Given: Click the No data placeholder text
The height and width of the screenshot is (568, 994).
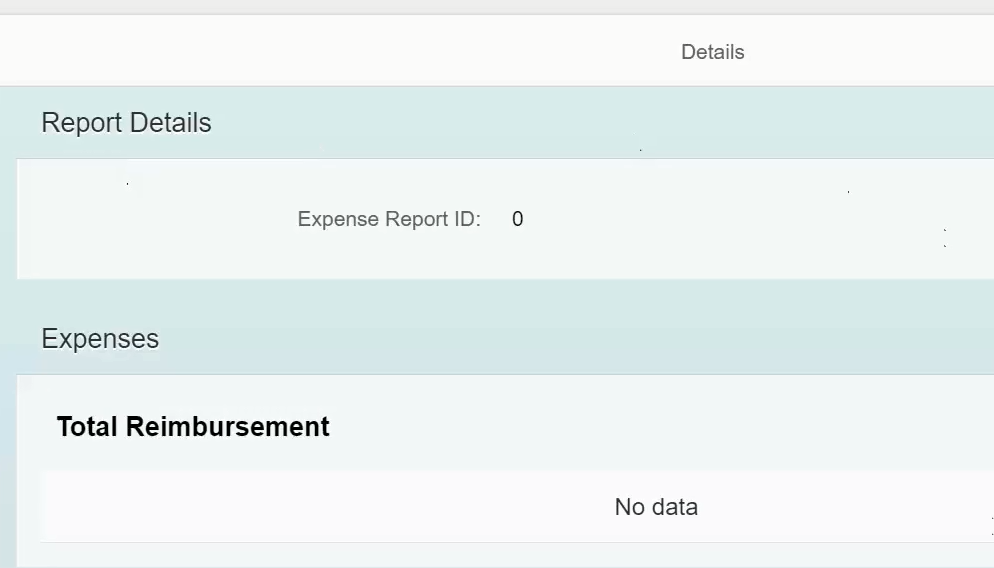Looking at the screenshot, I should [656, 507].
